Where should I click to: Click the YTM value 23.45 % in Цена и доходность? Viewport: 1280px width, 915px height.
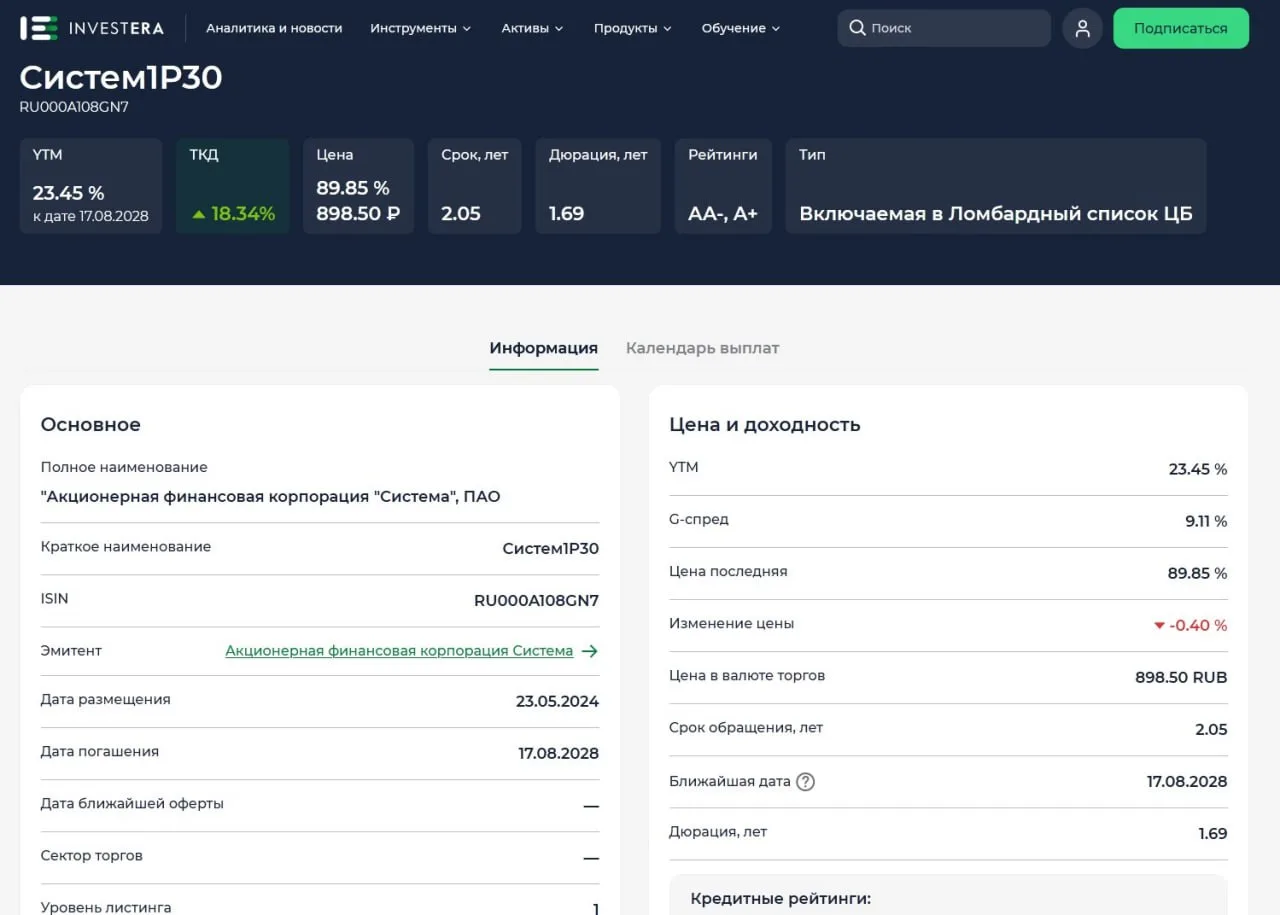[x=1198, y=470]
